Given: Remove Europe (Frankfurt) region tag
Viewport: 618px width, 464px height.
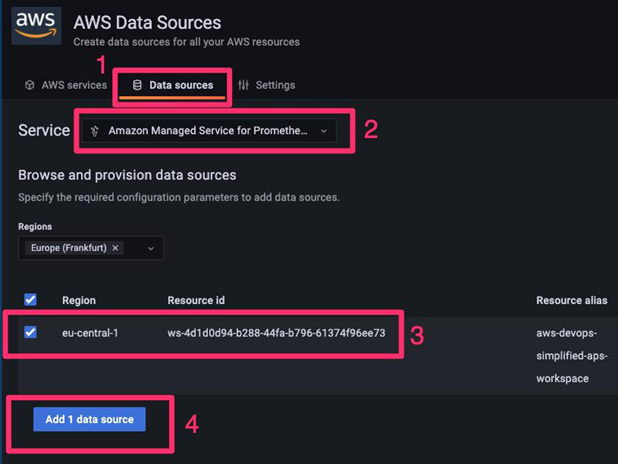Looking at the screenshot, I should tap(115, 248).
